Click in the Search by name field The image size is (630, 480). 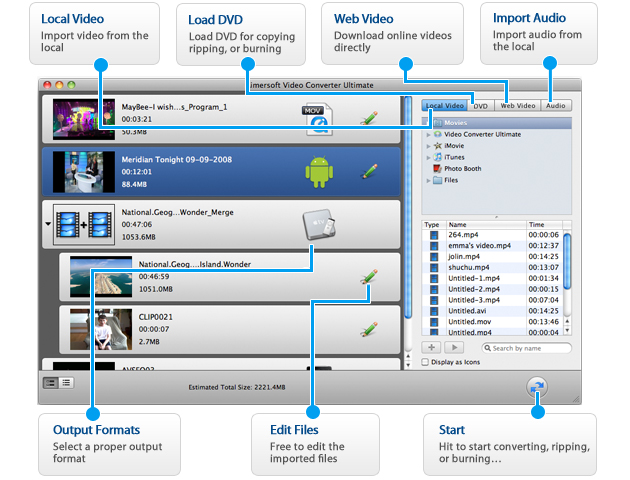pos(526,348)
